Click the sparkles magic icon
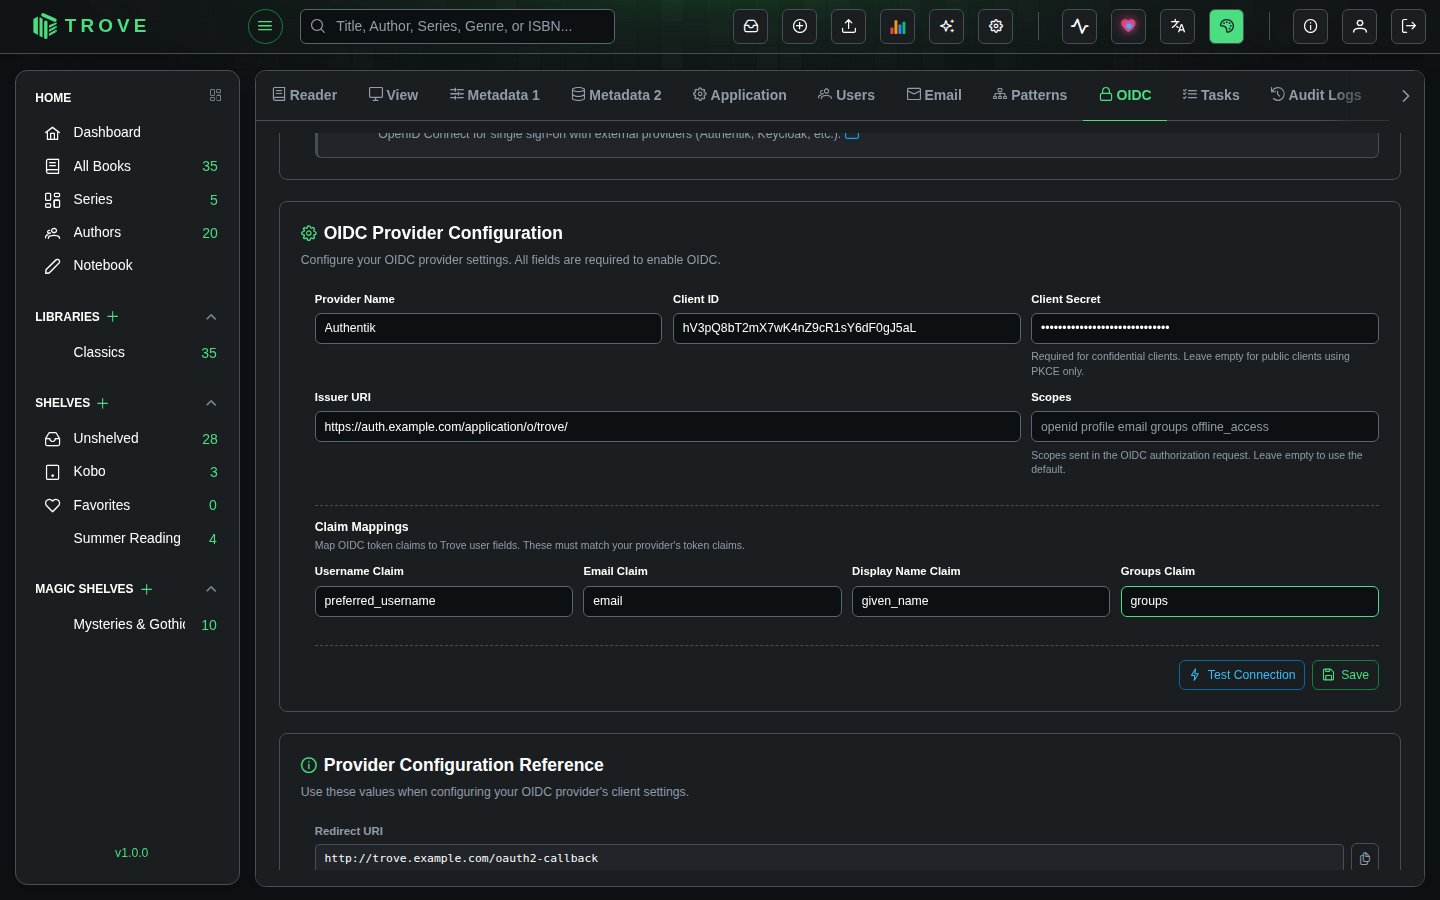1440x900 pixels. click(x=947, y=26)
